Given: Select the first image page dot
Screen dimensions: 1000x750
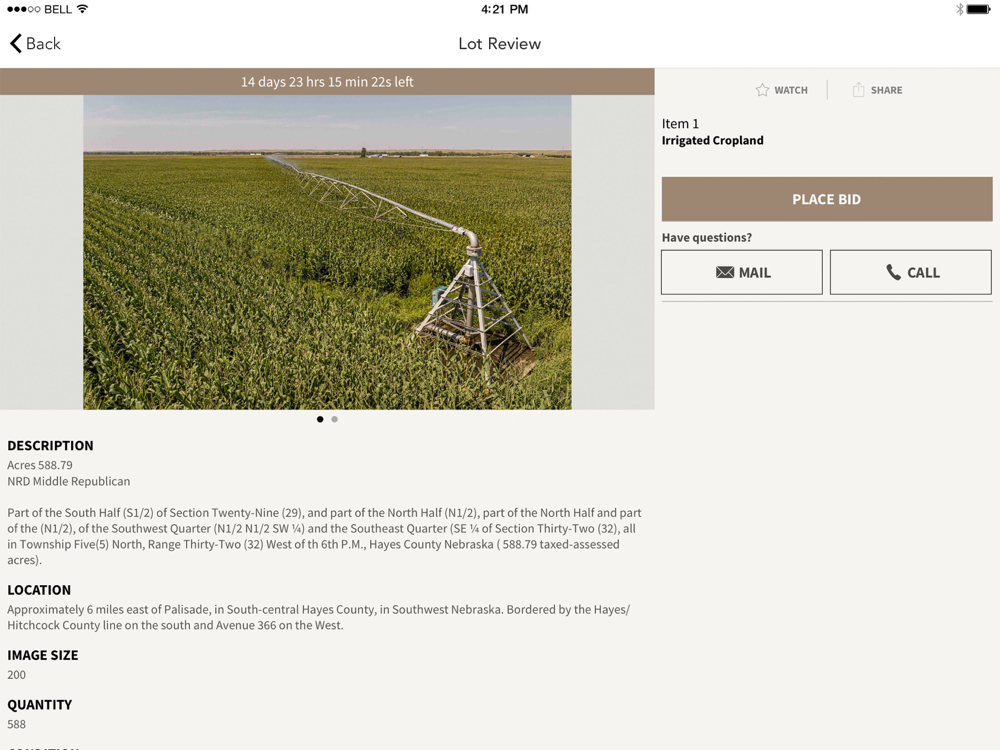Looking at the screenshot, I should click(320, 419).
